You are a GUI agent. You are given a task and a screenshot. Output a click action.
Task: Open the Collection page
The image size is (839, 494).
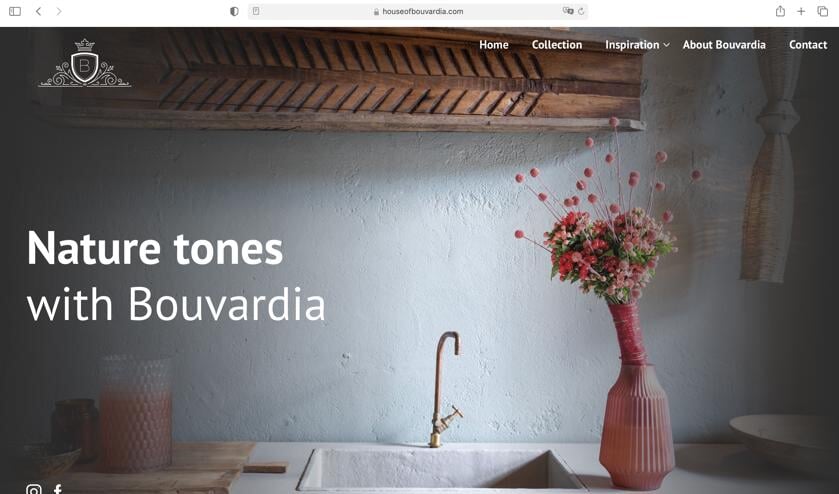[556, 45]
